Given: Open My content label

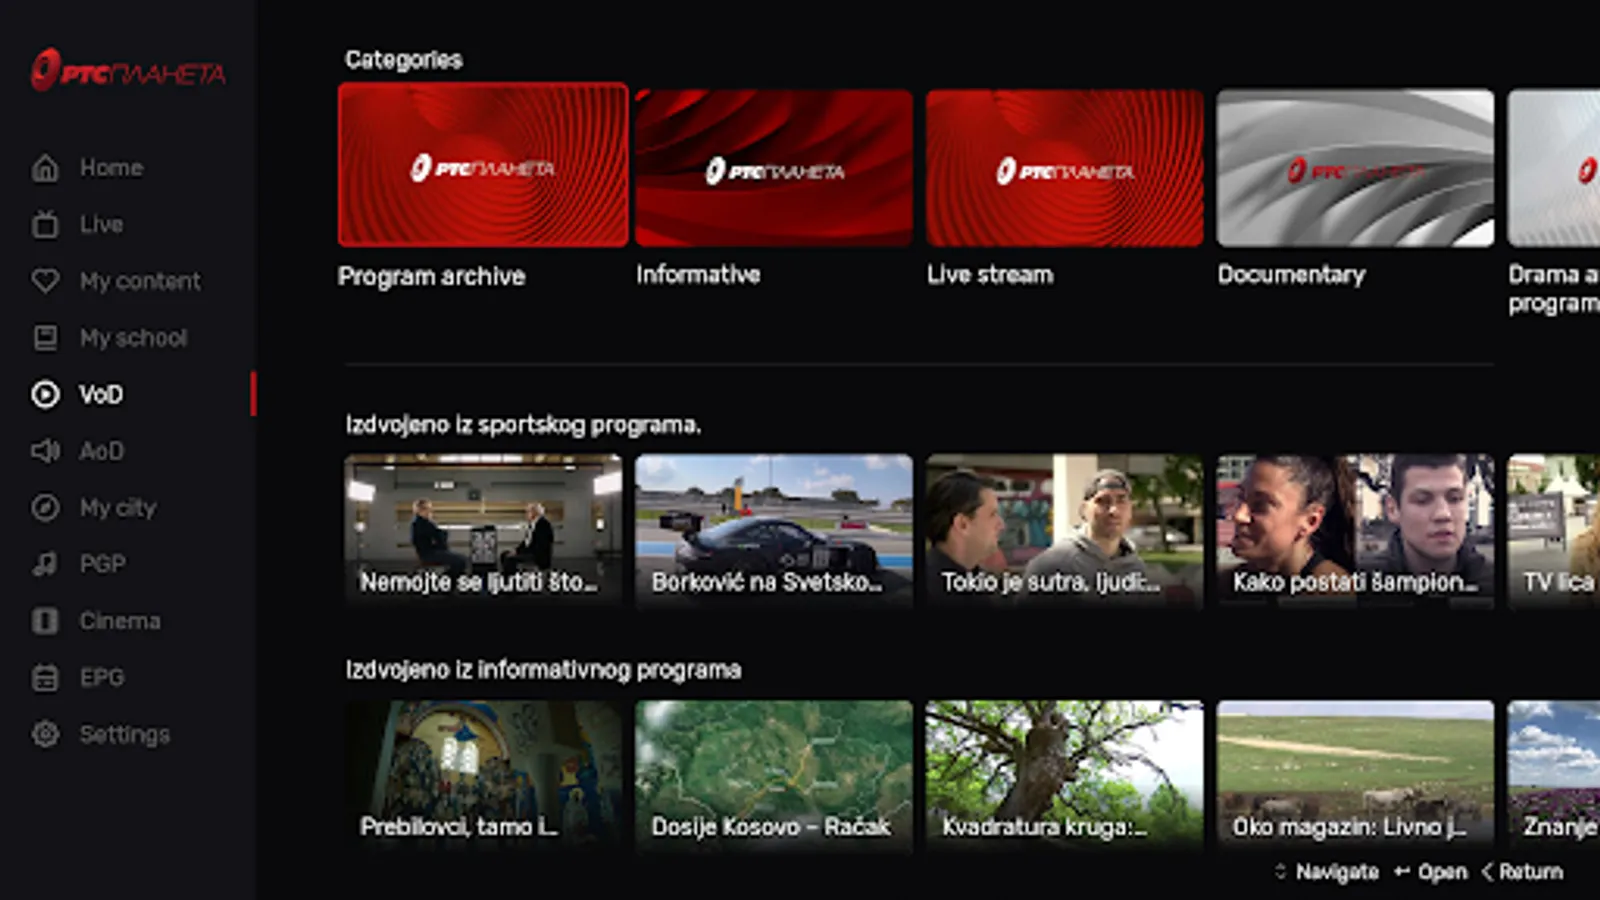Looking at the screenshot, I should point(140,281).
